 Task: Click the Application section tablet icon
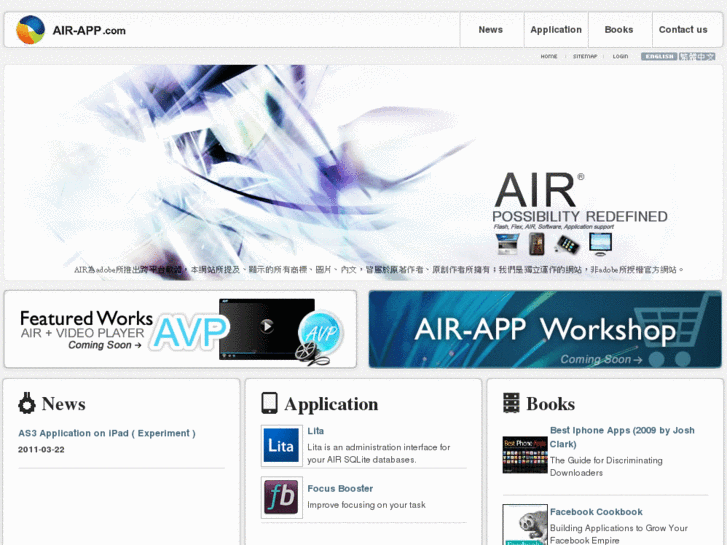point(269,403)
